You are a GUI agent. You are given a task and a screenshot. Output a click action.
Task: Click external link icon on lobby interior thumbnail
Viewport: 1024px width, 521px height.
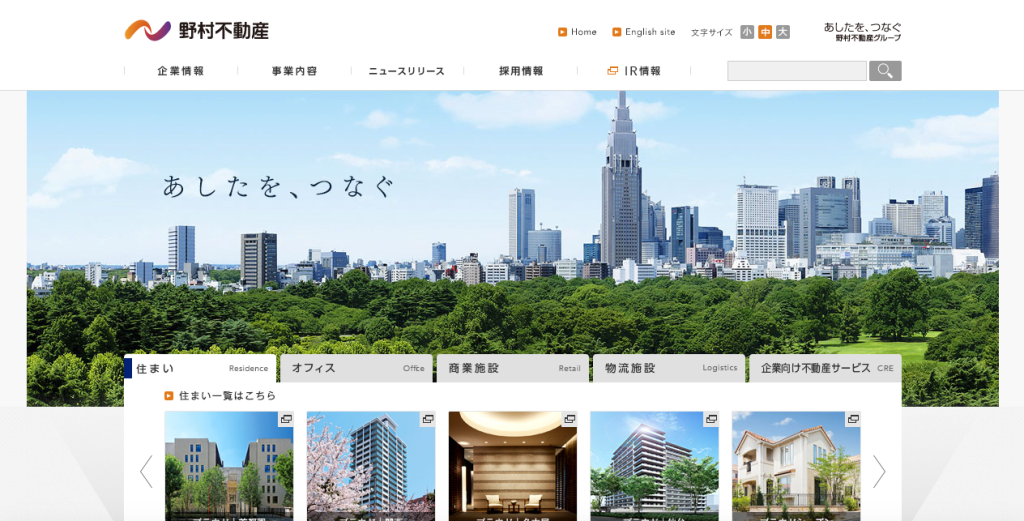tap(570, 419)
